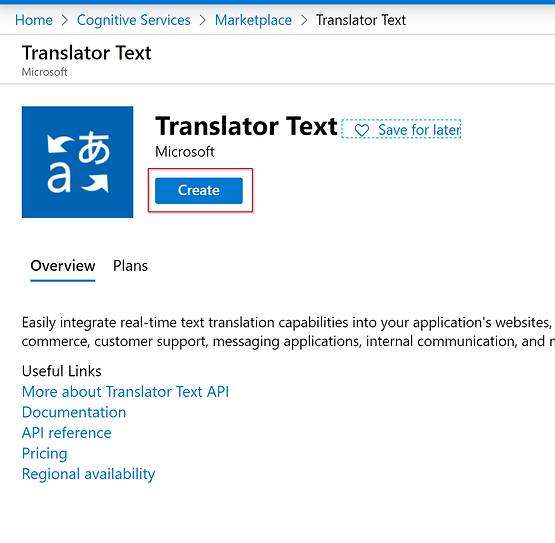Click Microsoft publisher name under product title
The image size is (555, 543).
pos(184,152)
